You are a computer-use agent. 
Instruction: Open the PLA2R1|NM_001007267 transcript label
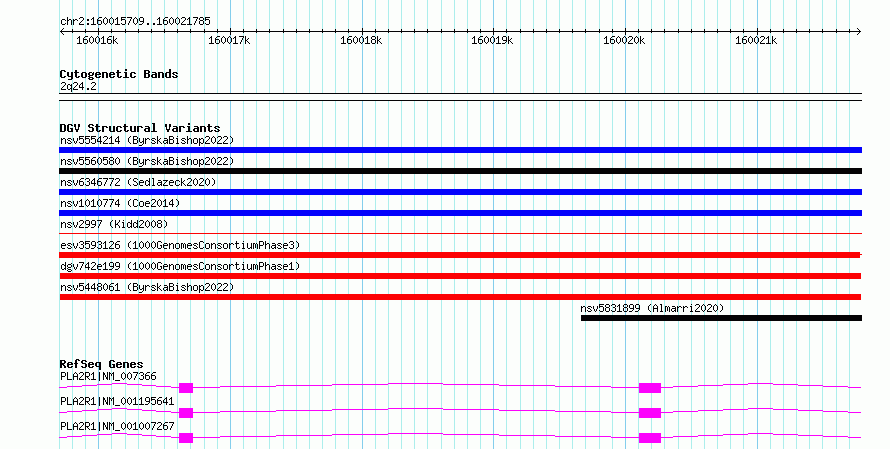click(117, 426)
